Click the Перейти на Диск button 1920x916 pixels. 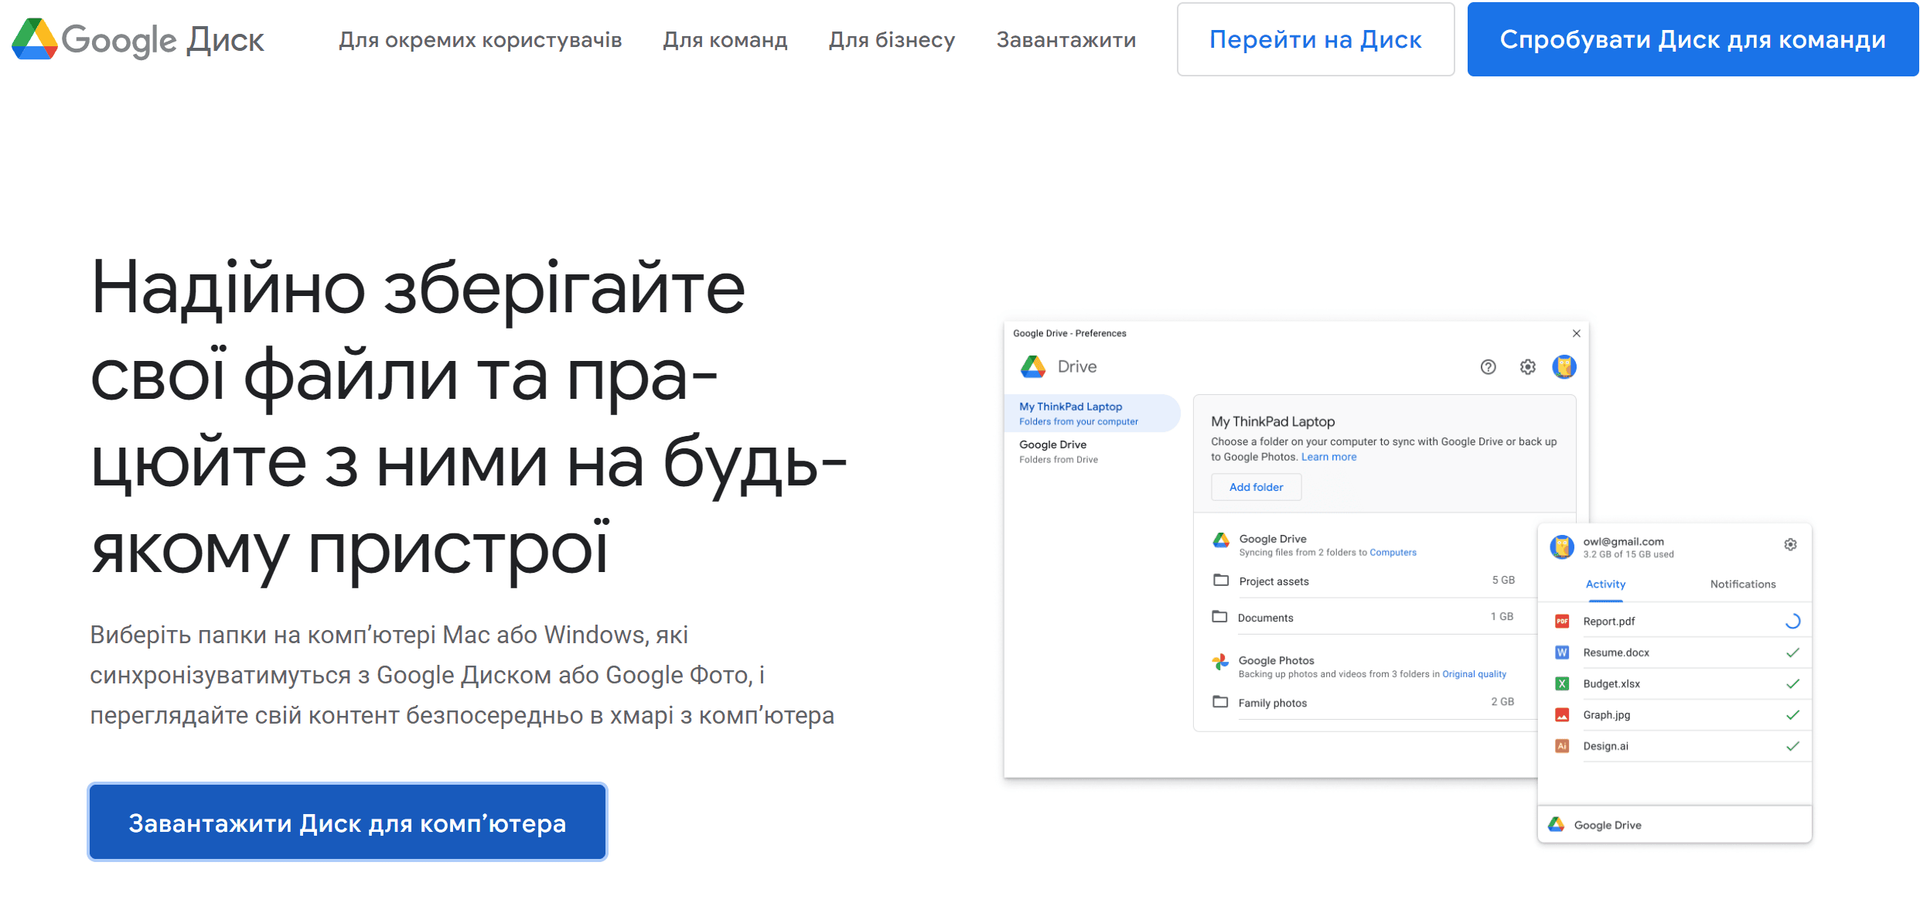1315,39
